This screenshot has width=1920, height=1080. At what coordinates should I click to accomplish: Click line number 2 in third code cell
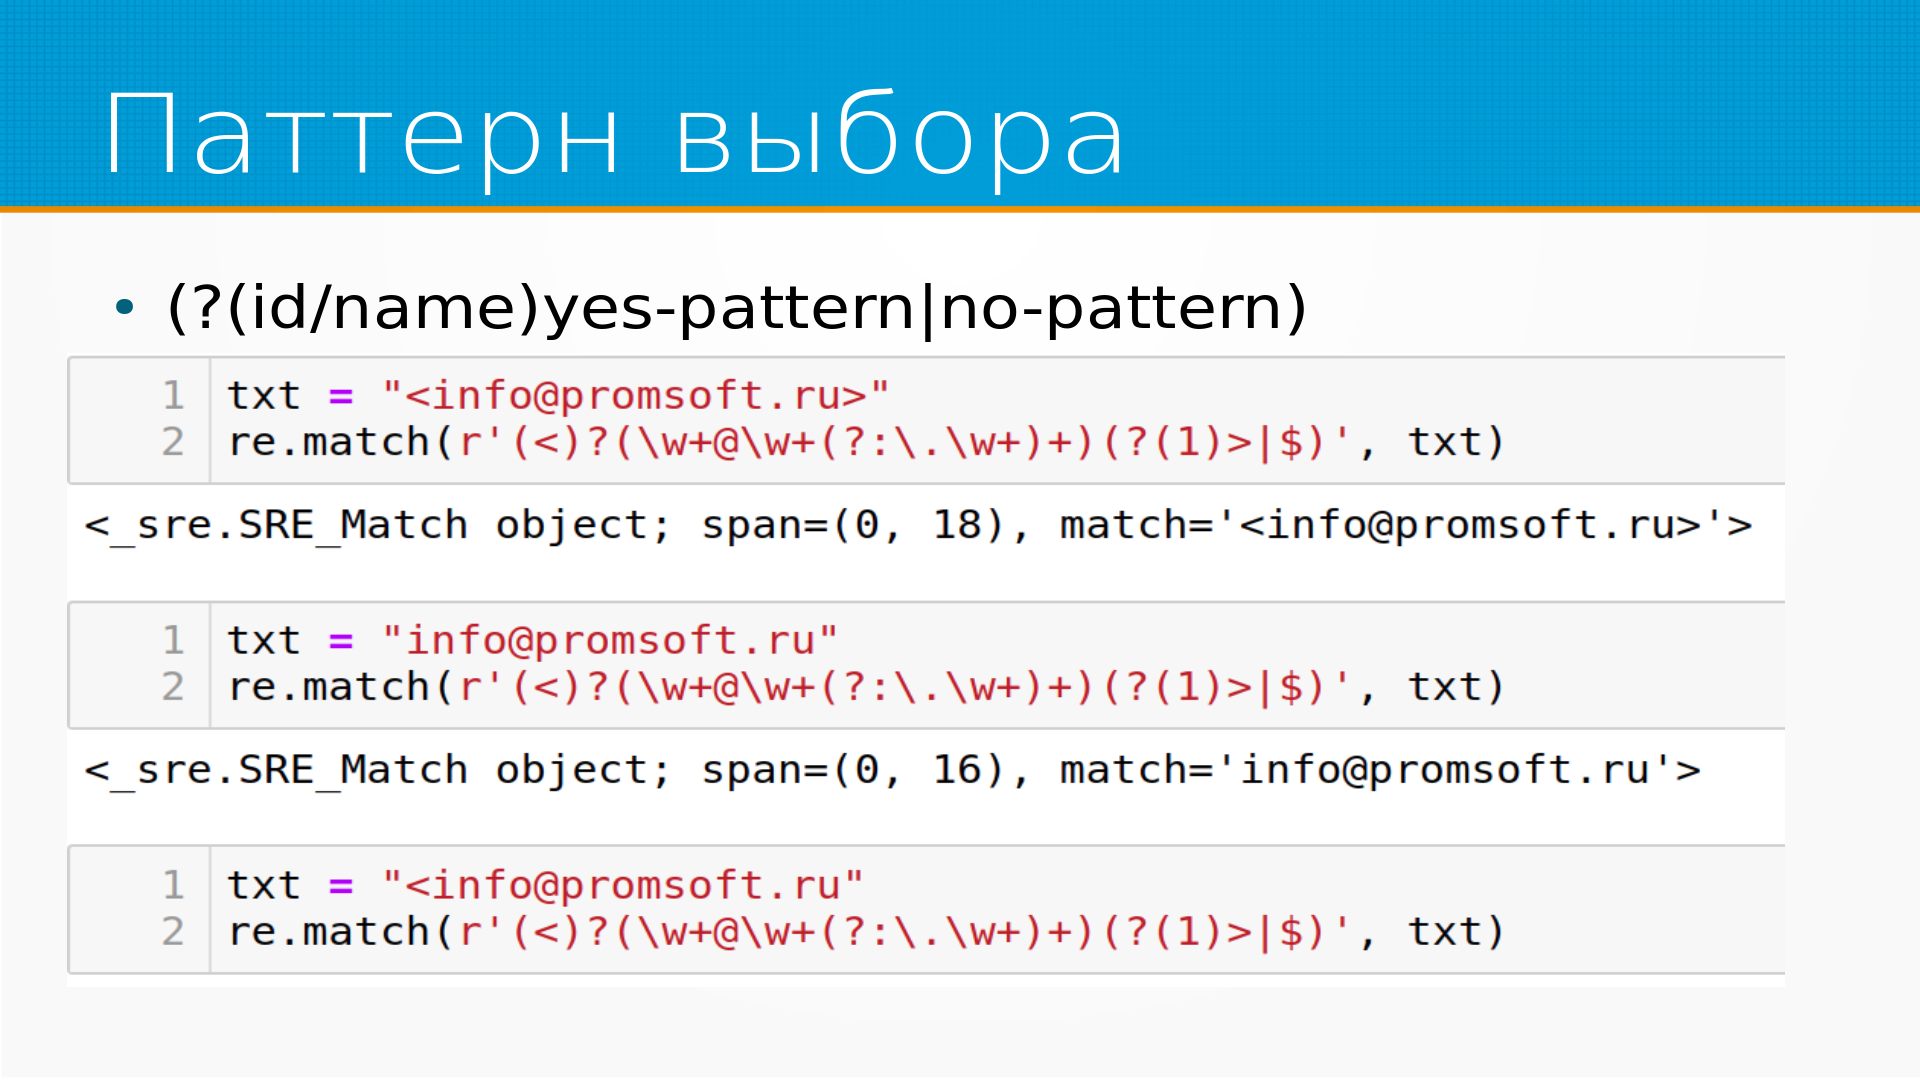point(173,932)
